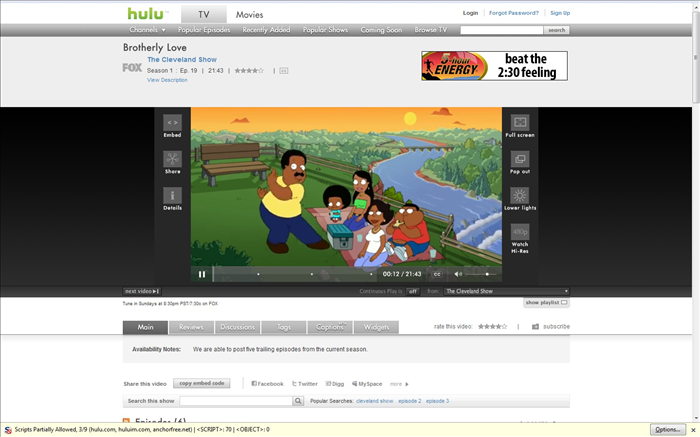
Task: Open Recently Added in the nav bar
Action: tap(266, 30)
